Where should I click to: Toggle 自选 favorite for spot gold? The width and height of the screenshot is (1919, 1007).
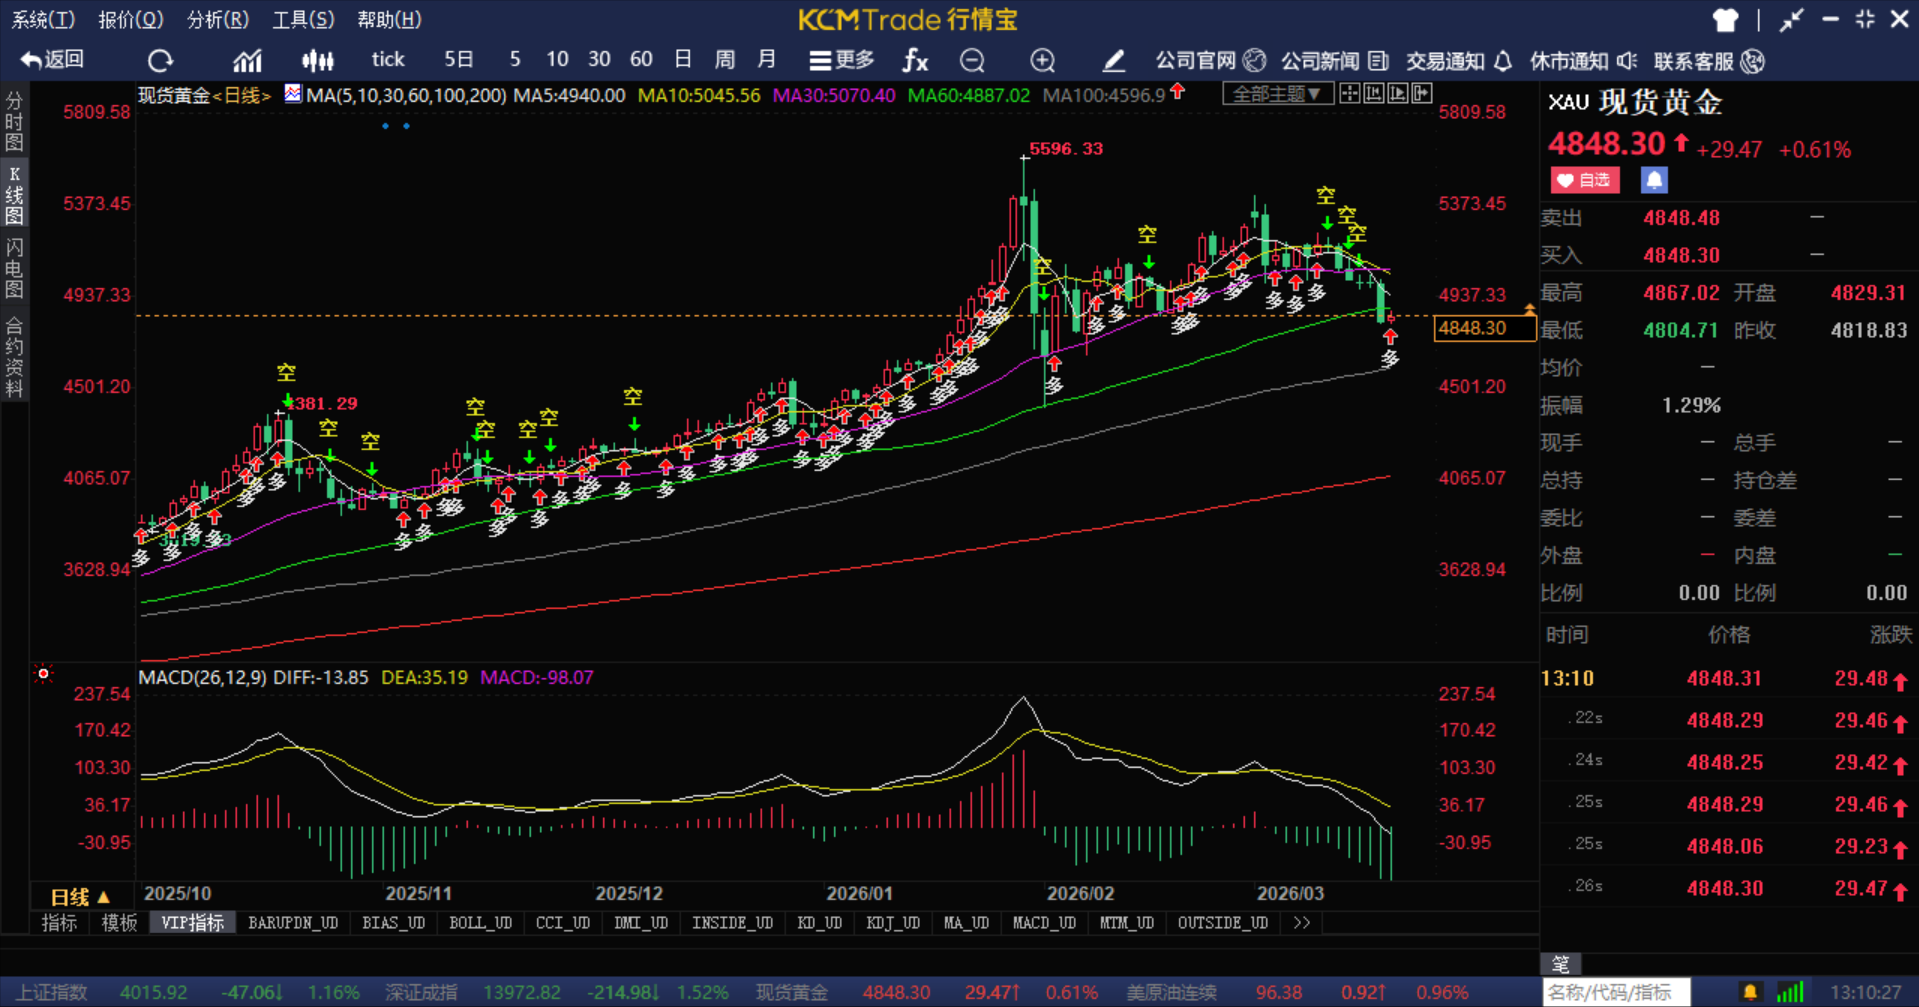(x=1584, y=180)
